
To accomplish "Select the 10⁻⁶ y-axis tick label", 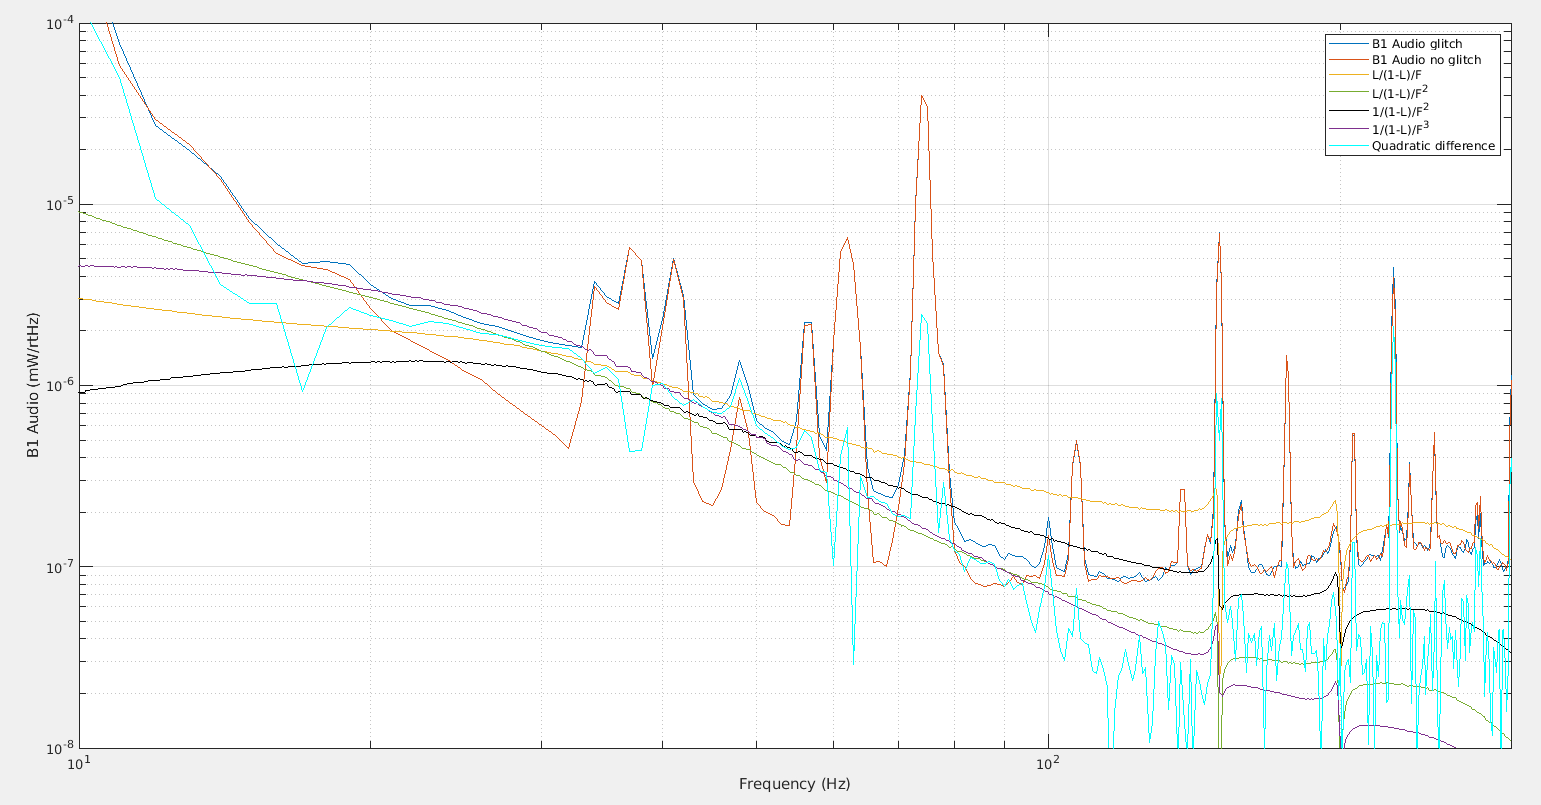I will click(x=60, y=385).
